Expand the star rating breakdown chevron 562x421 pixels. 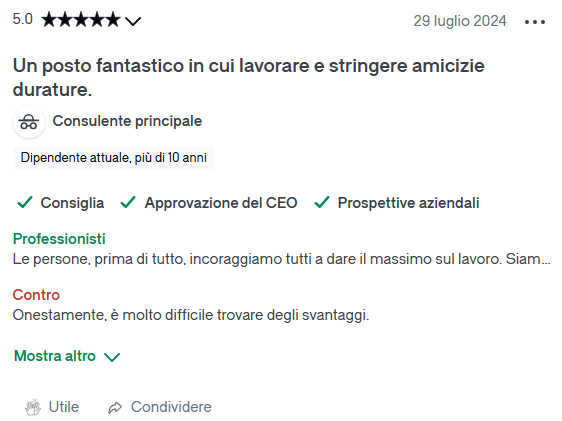click(x=133, y=21)
